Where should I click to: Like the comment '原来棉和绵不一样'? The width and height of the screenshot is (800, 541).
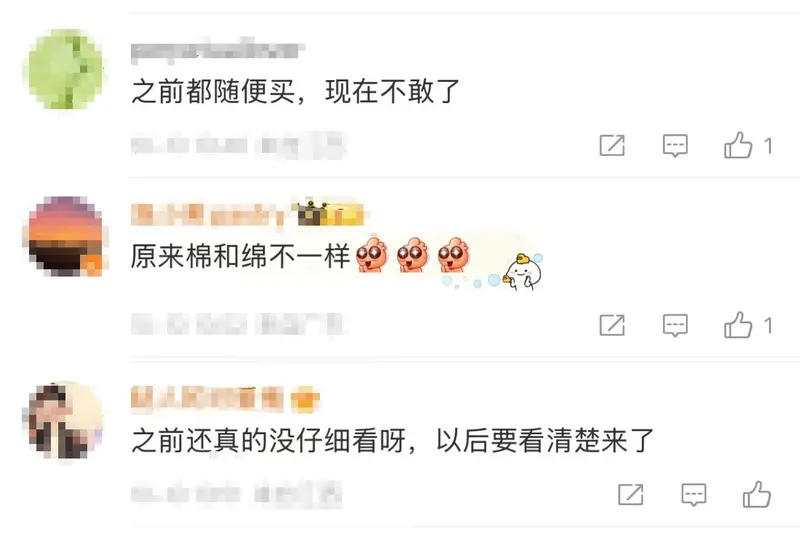738,325
